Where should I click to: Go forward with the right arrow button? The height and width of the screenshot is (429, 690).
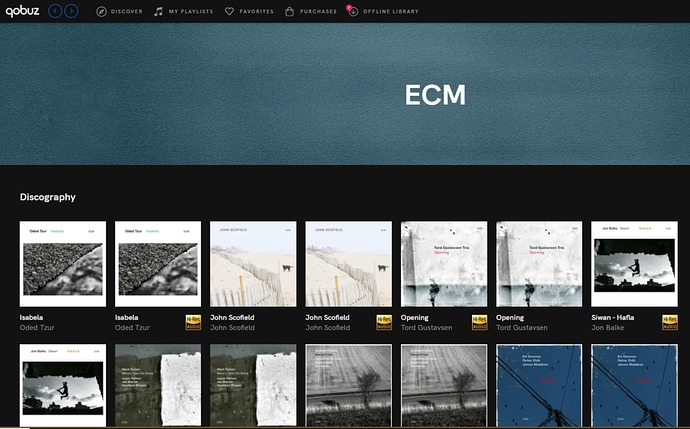(71, 11)
